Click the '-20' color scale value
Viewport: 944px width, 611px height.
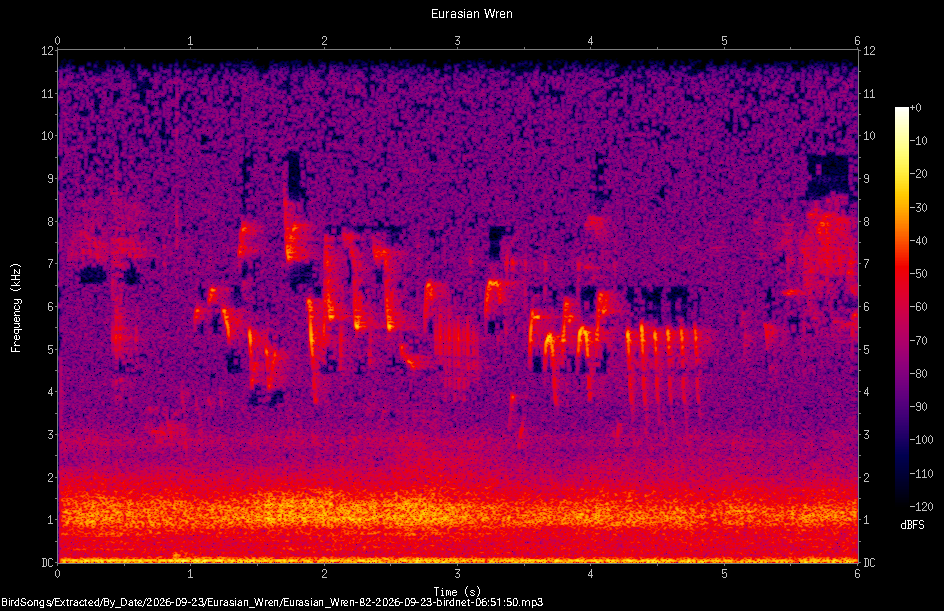pyautogui.click(x=919, y=174)
